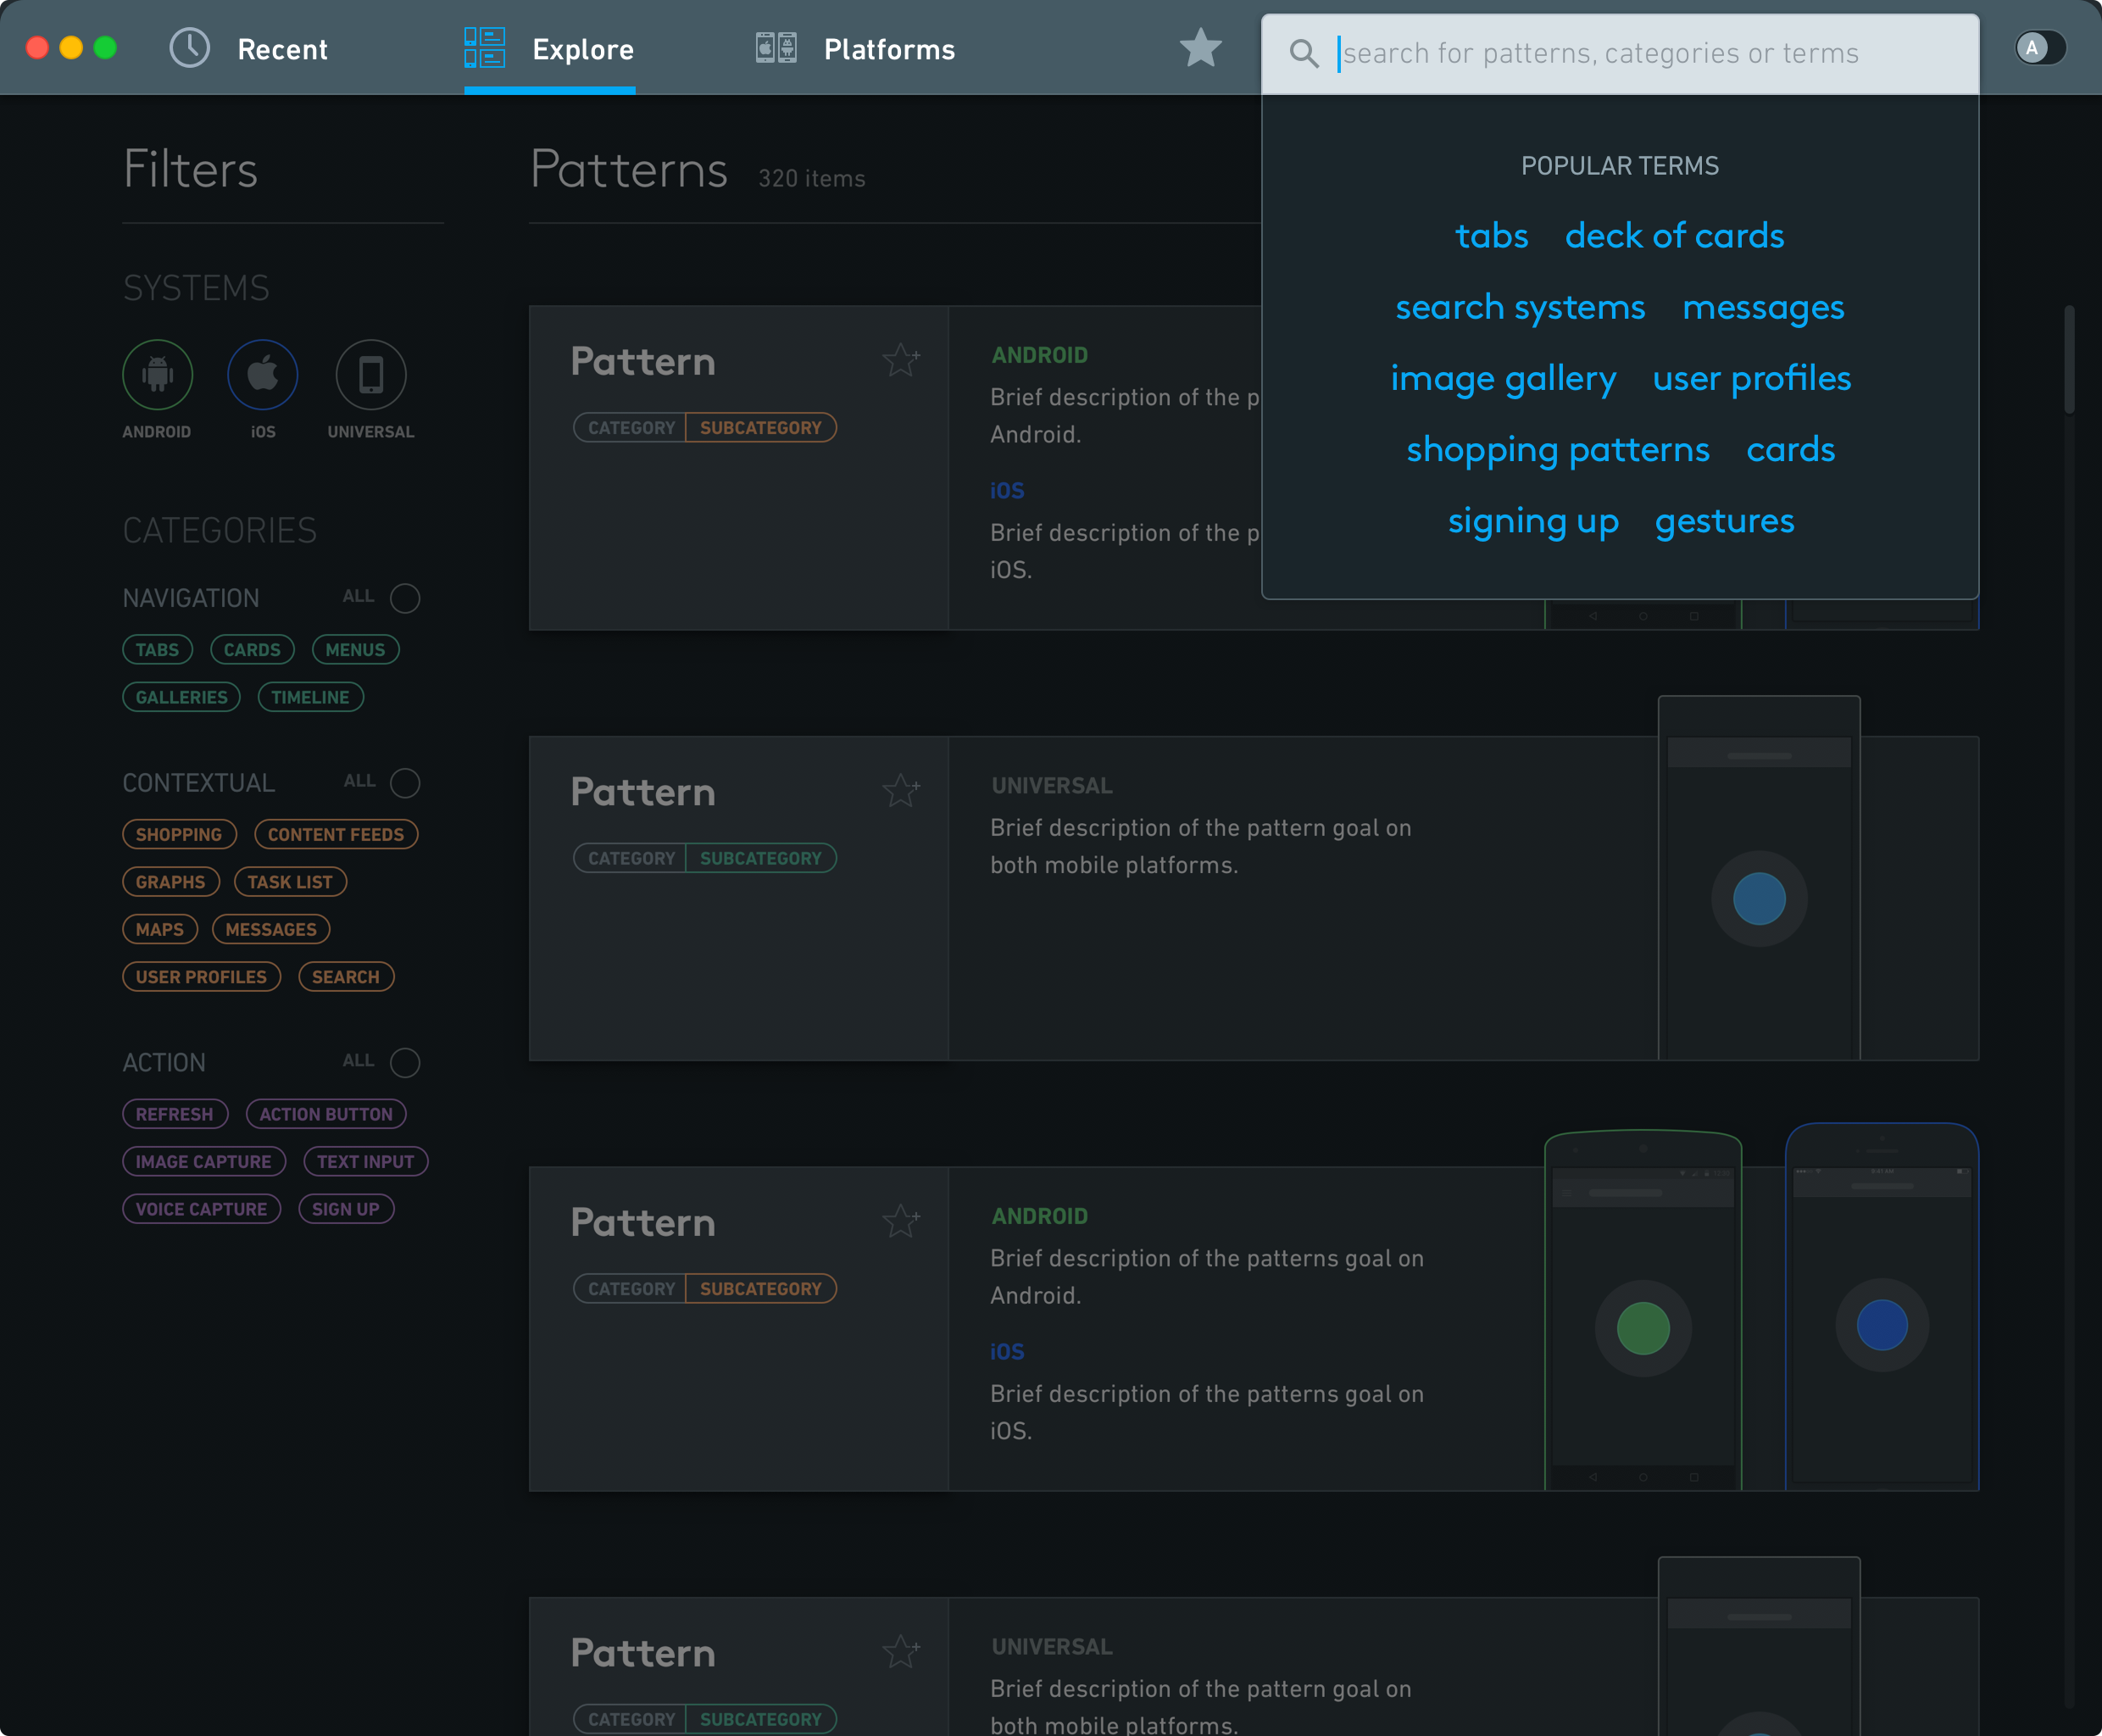This screenshot has width=2102, height=1736.
Task: Click the Android system filter icon
Action: (157, 372)
